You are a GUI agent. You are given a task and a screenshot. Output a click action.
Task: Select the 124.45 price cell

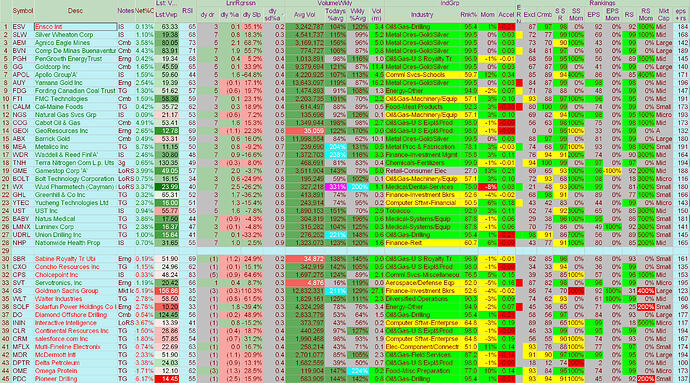coord(167,315)
